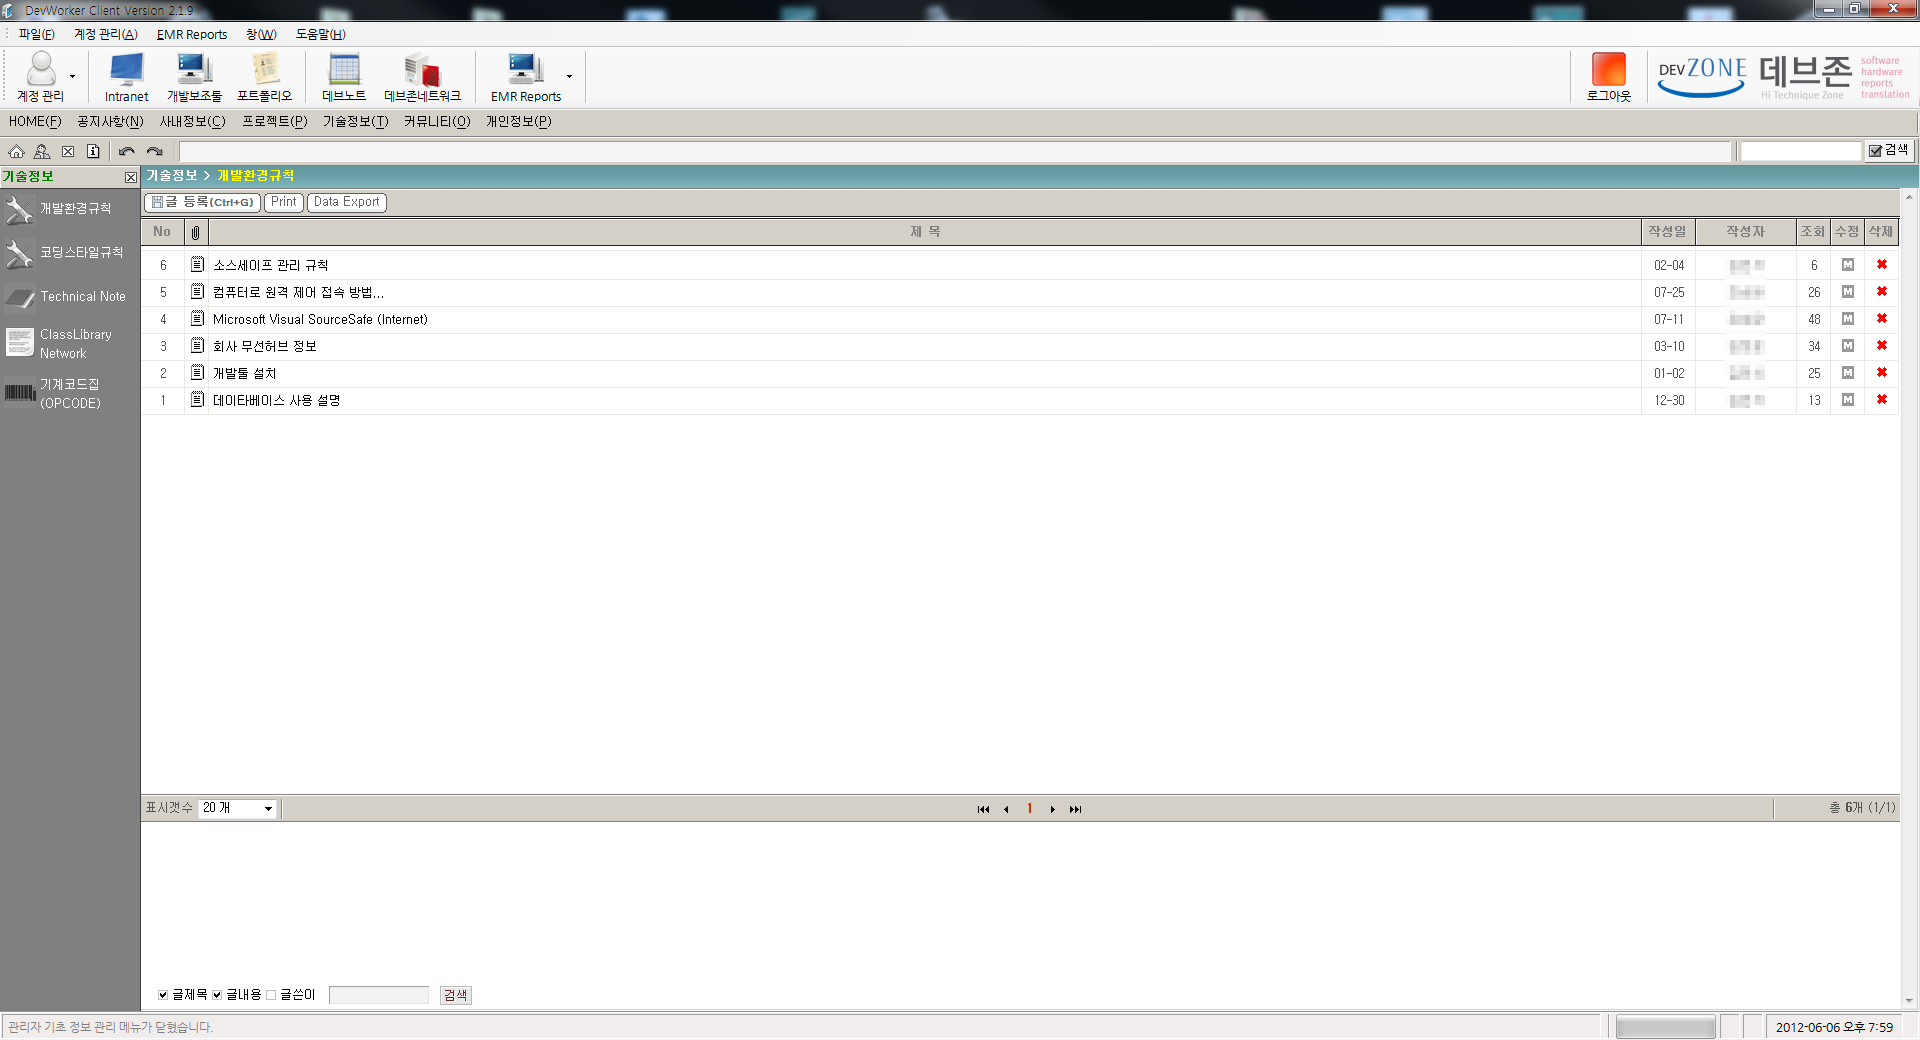Screen dimensions: 1920x1040
Task: Click the 글 등록(Ctrl+G) button
Action: 203,202
